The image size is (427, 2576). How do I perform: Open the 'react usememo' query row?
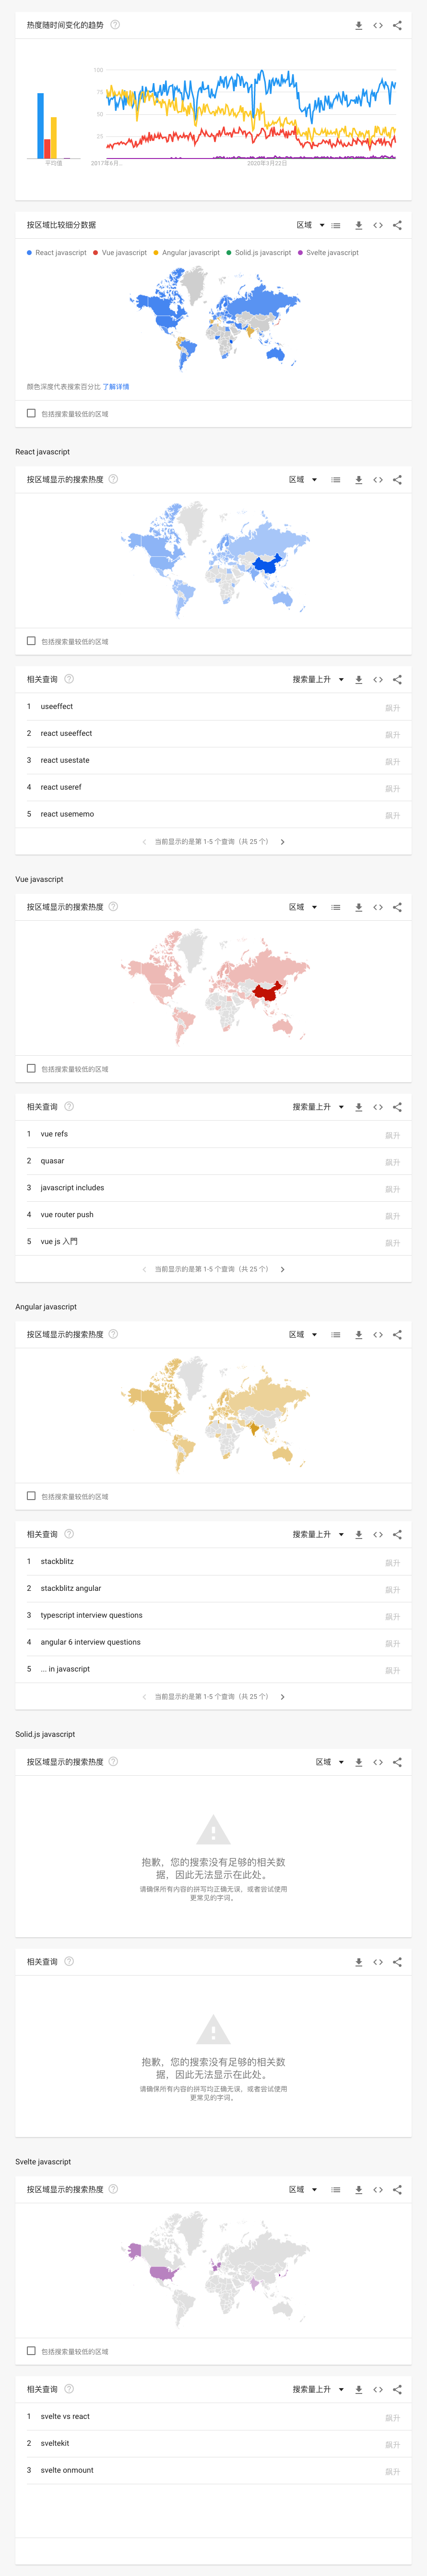[213, 814]
